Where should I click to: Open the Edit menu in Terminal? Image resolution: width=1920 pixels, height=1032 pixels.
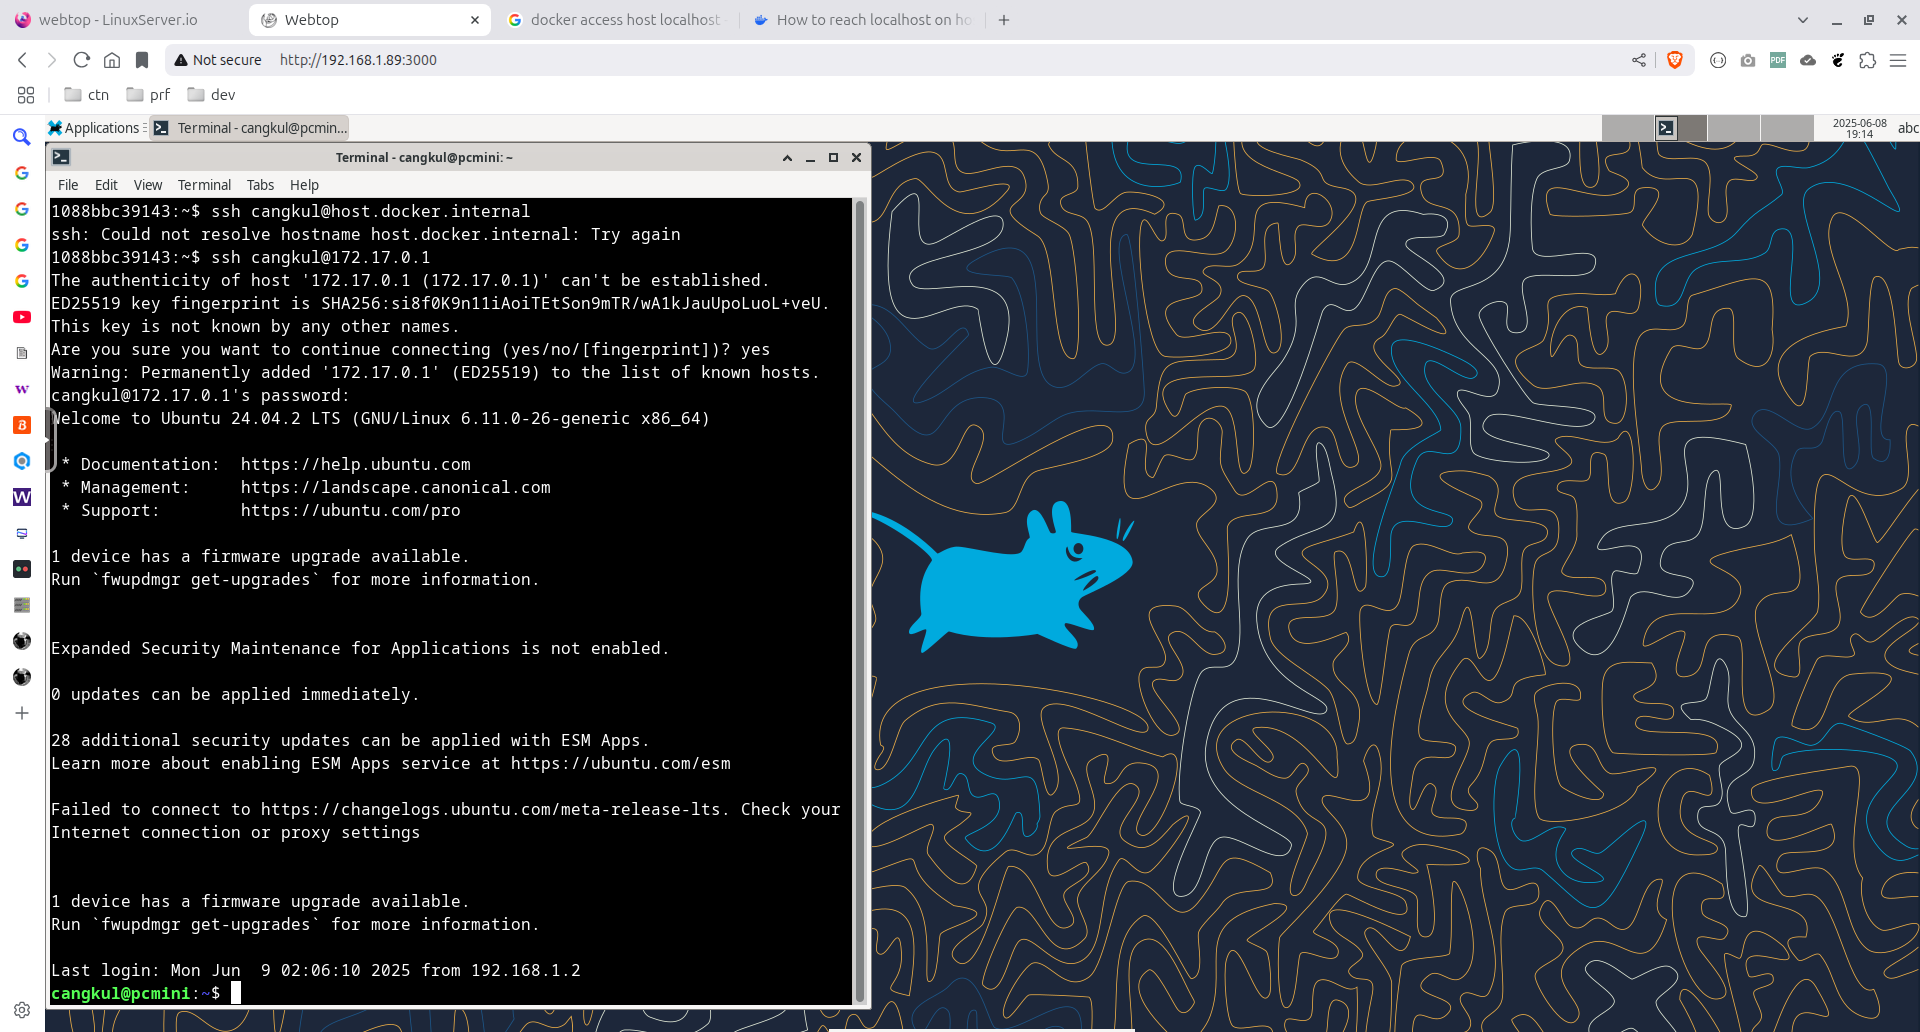(x=106, y=185)
